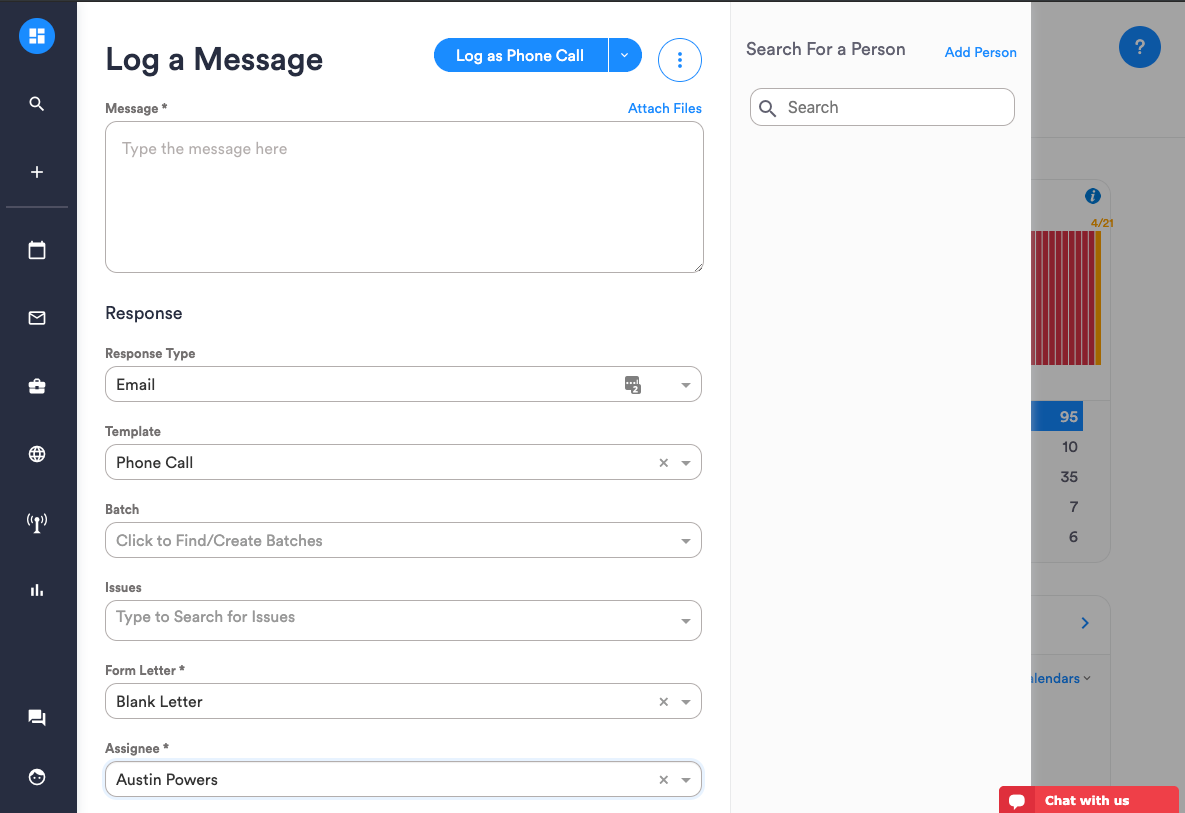Select the chat bubble icon near the sidebar bottom
The height and width of the screenshot is (813, 1185).
coord(36,717)
